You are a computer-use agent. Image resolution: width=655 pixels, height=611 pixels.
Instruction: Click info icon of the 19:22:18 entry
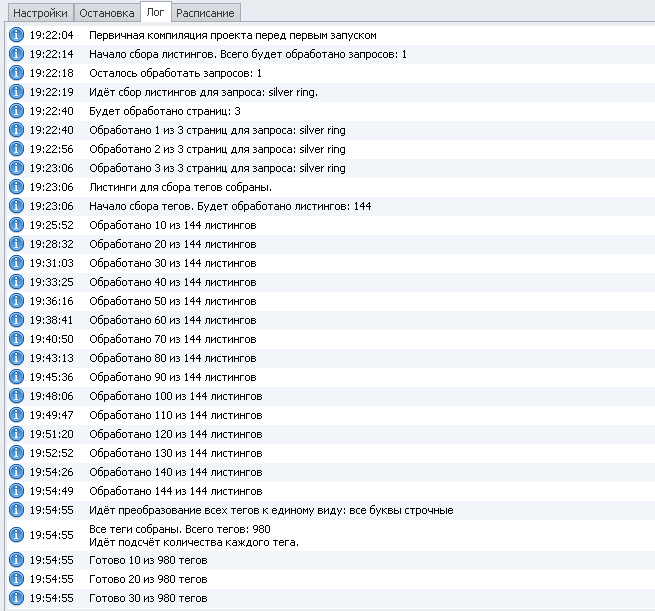(16, 73)
